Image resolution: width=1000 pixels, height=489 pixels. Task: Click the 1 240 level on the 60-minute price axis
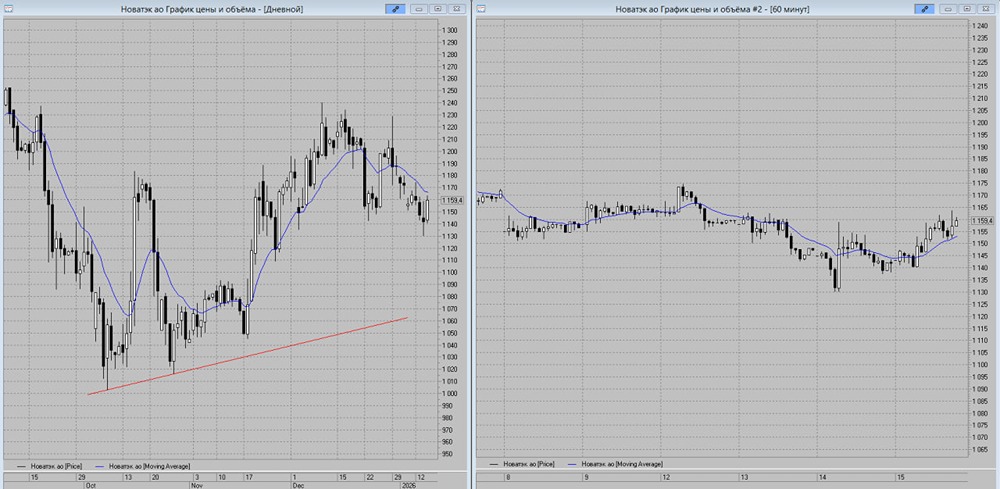pos(981,26)
